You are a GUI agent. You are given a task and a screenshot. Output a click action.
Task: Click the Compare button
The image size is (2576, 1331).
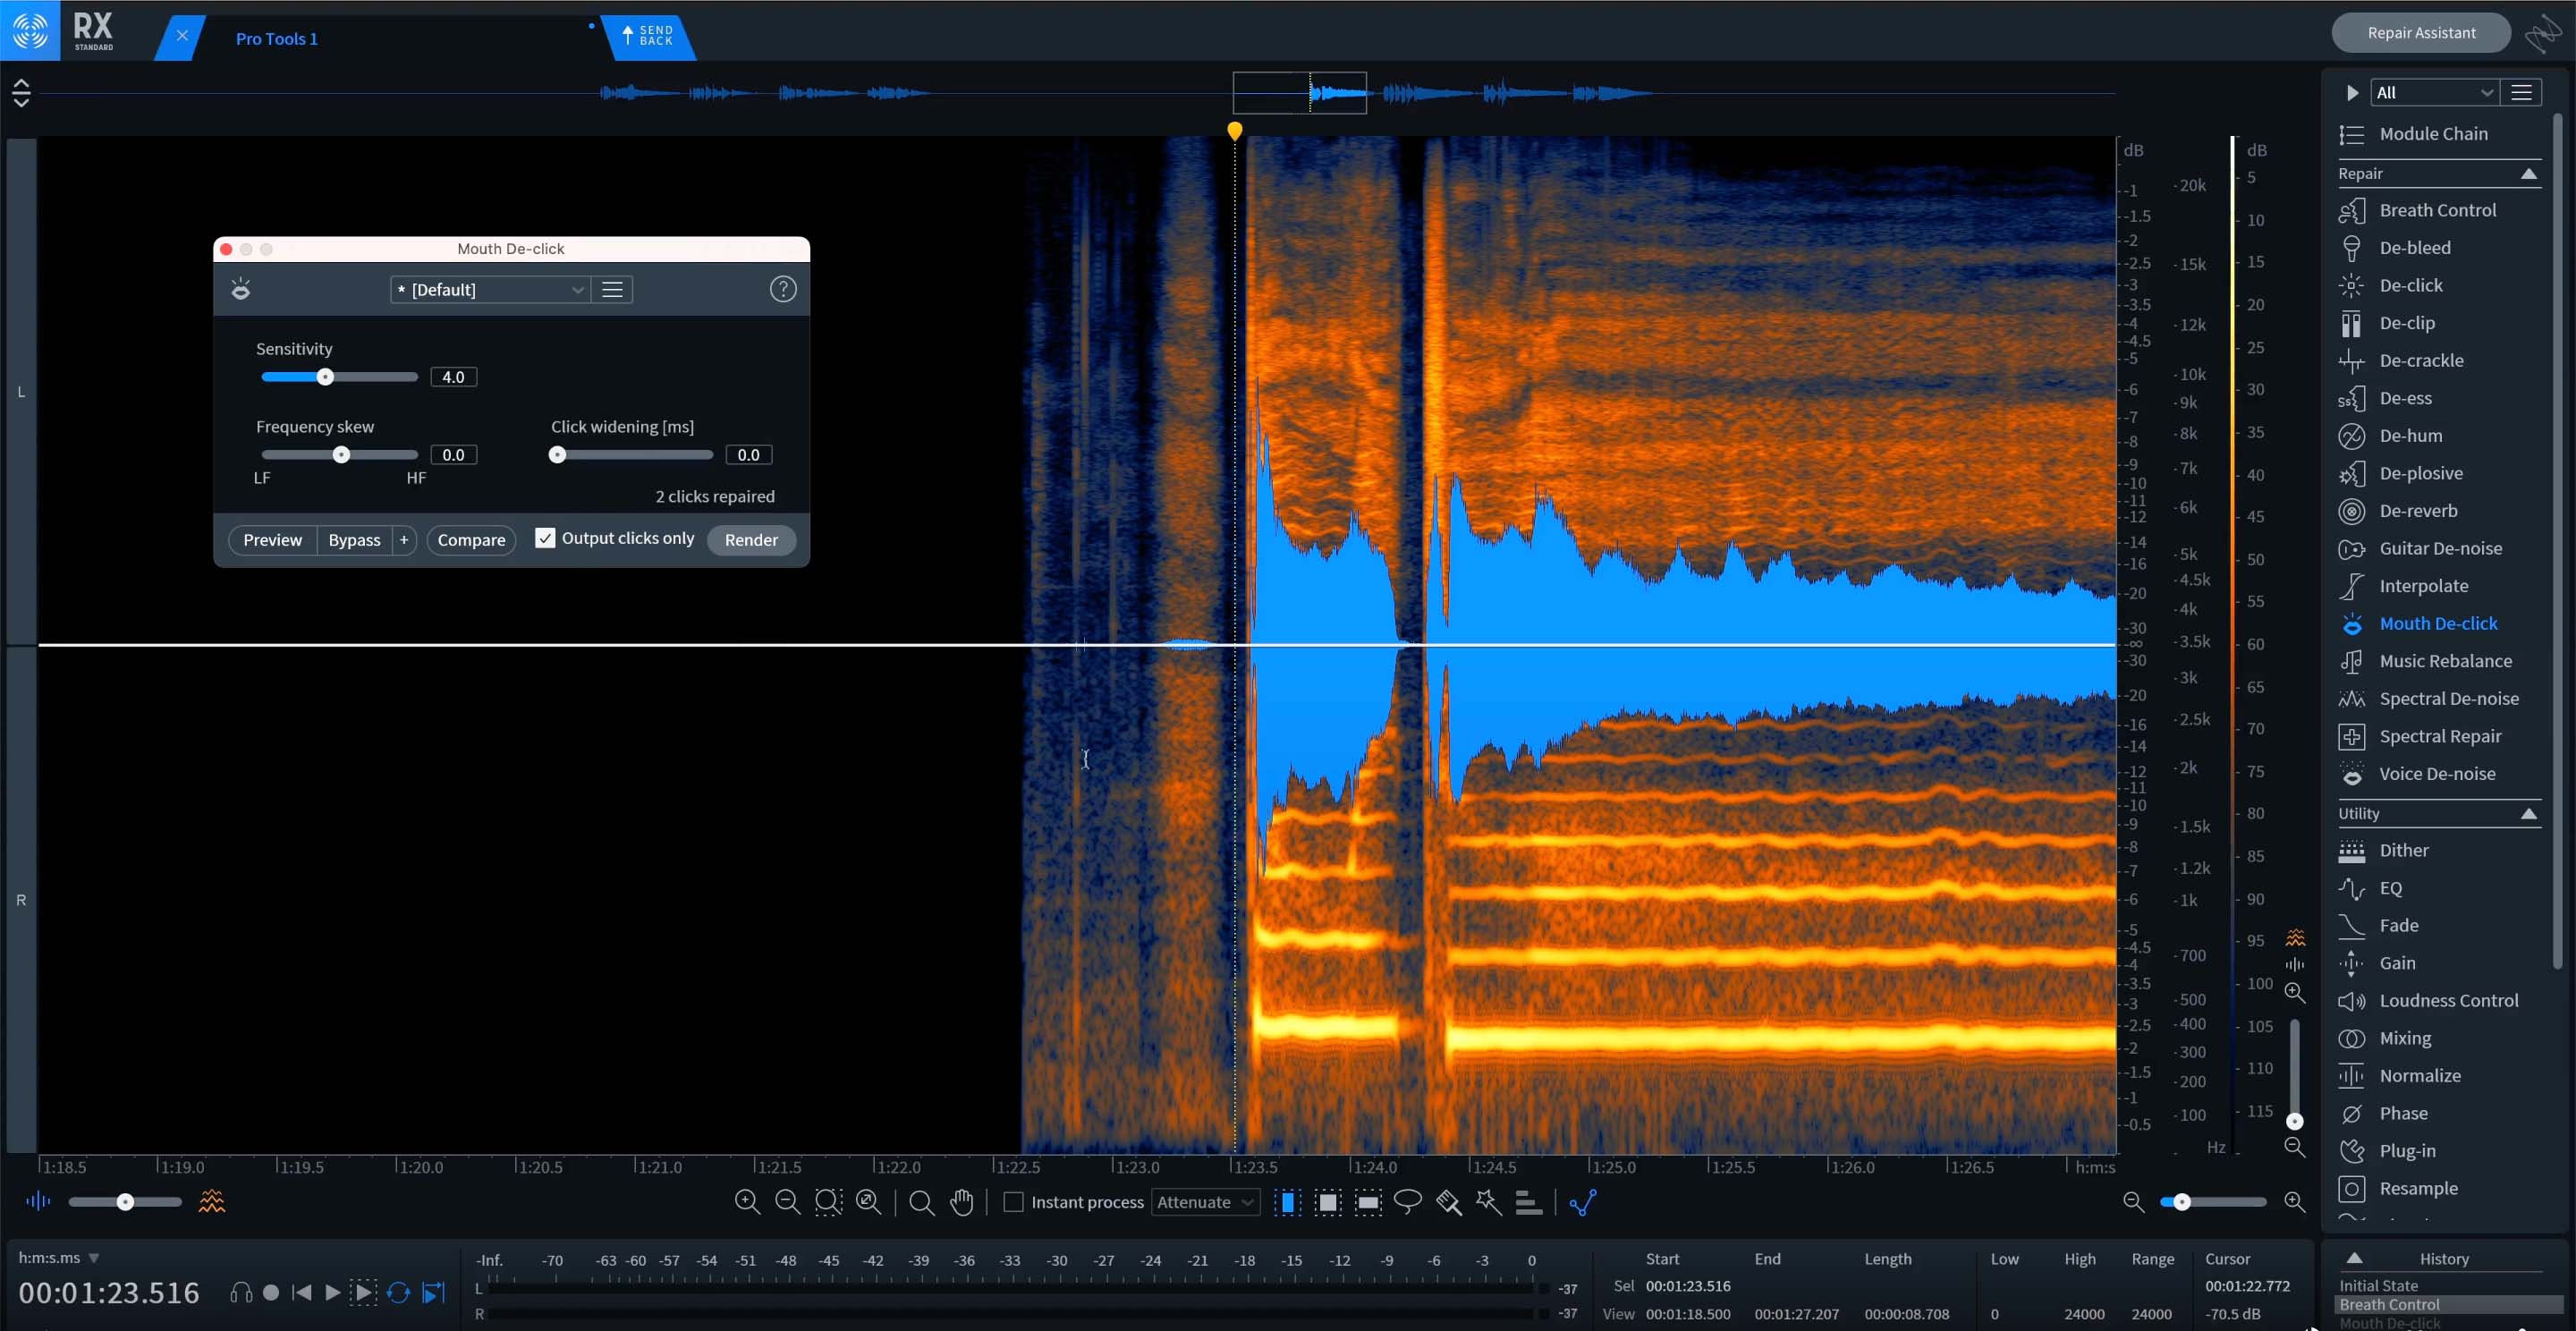pos(471,540)
